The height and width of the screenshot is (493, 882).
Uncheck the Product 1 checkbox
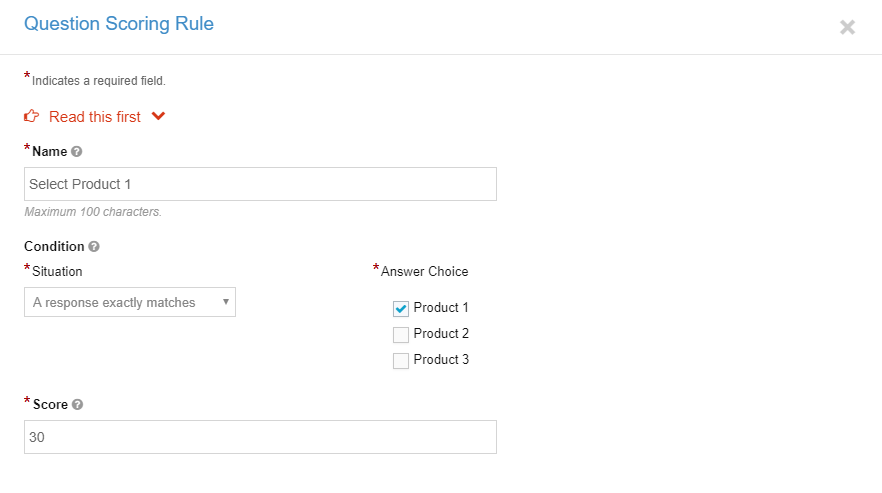[x=400, y=308]
